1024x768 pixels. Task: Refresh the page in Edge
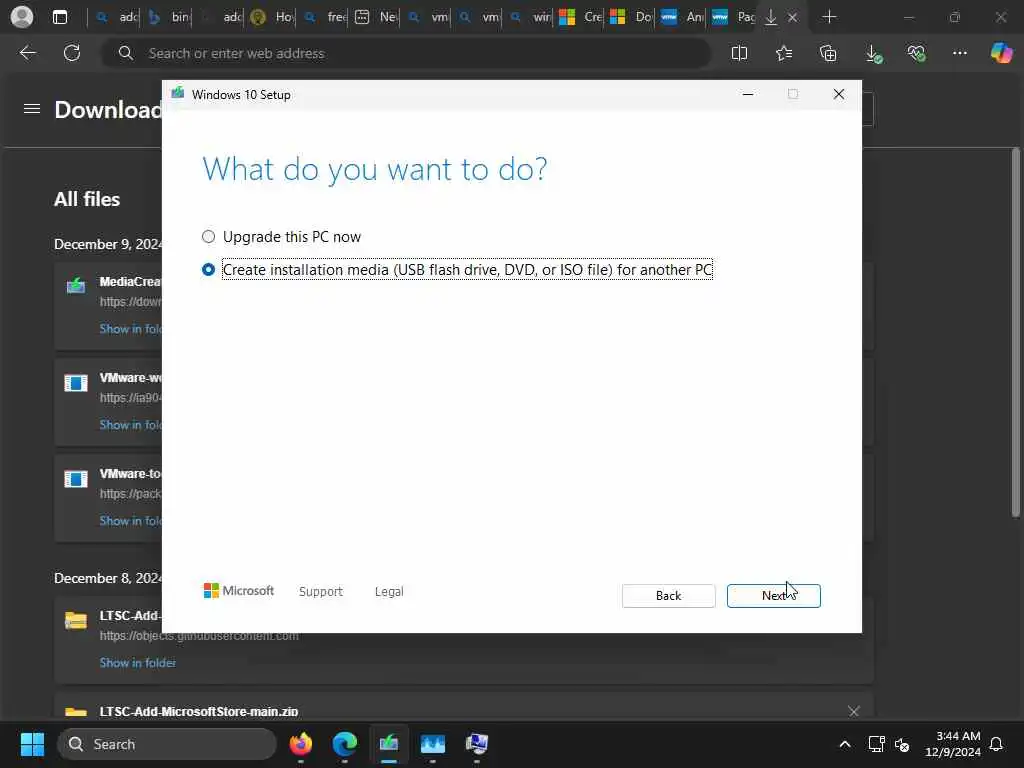(x=72, y=53)
